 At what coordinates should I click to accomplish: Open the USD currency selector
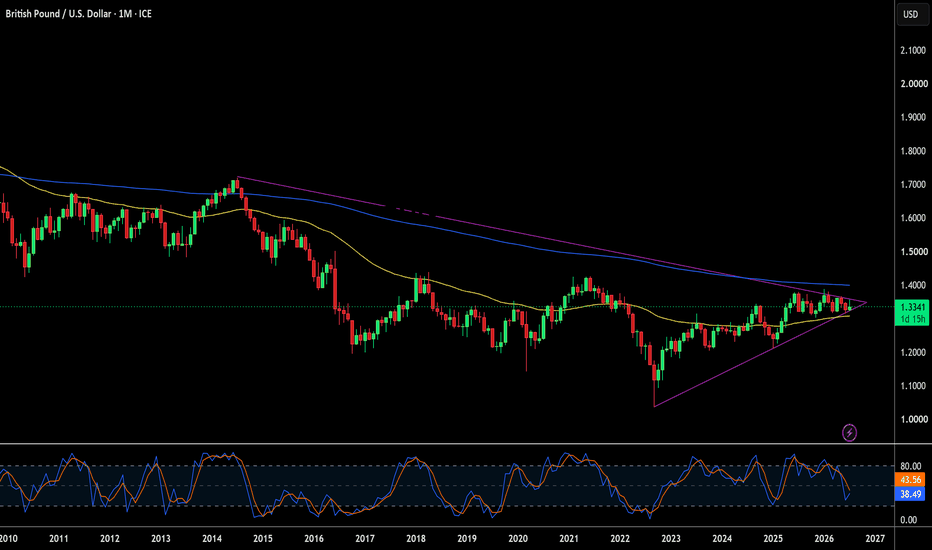912,14
